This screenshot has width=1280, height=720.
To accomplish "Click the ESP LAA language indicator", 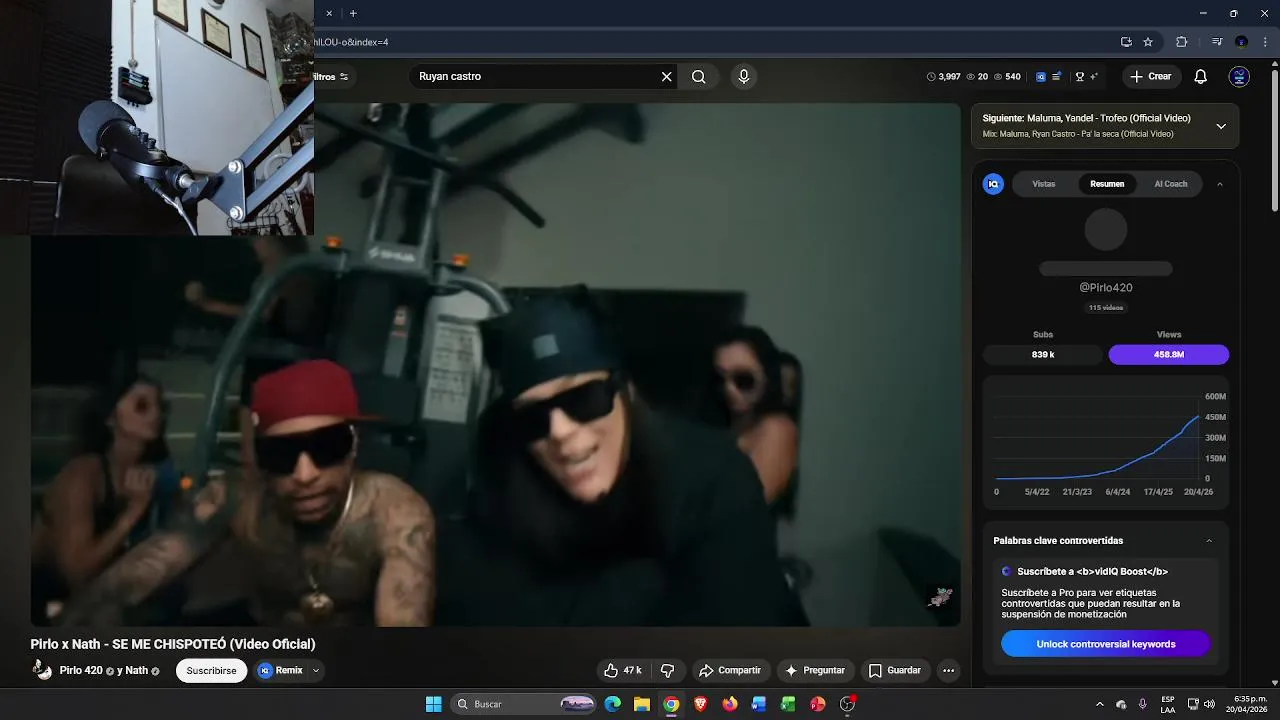I will (1168, 704).
